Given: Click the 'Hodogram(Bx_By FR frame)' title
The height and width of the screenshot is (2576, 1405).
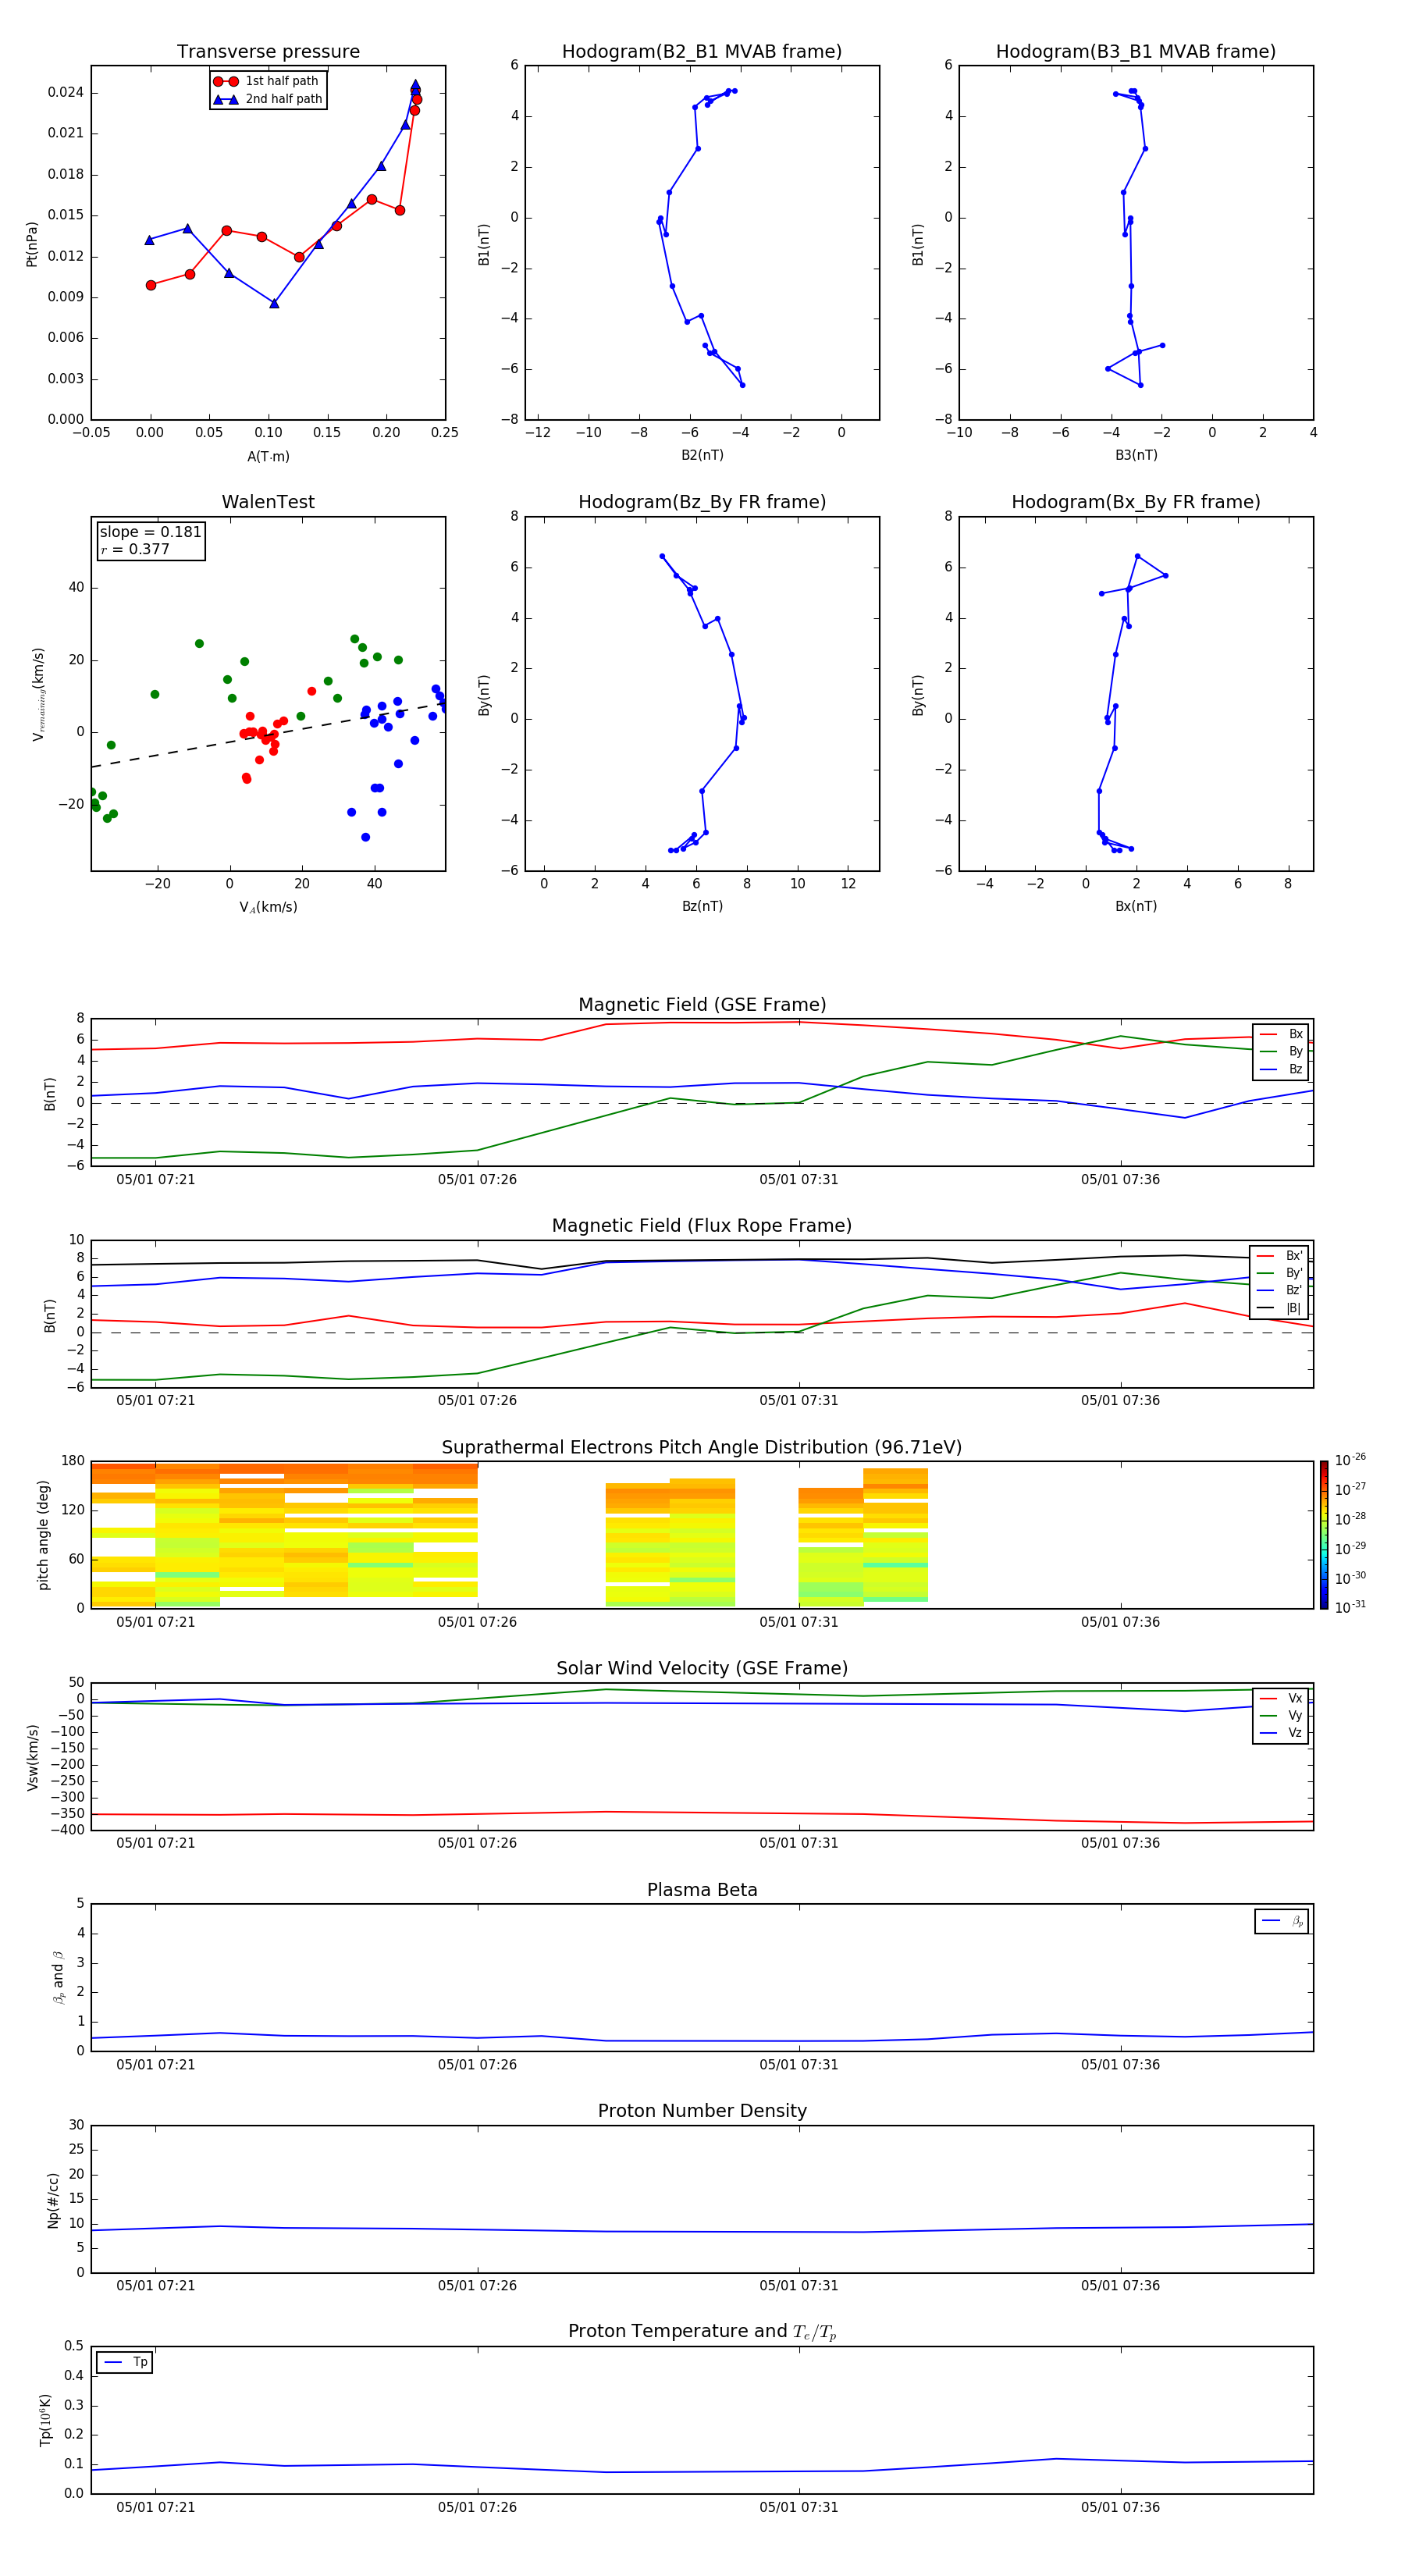Looking at the screenshot, I should pyautogui.click(x=1136, y=502).
